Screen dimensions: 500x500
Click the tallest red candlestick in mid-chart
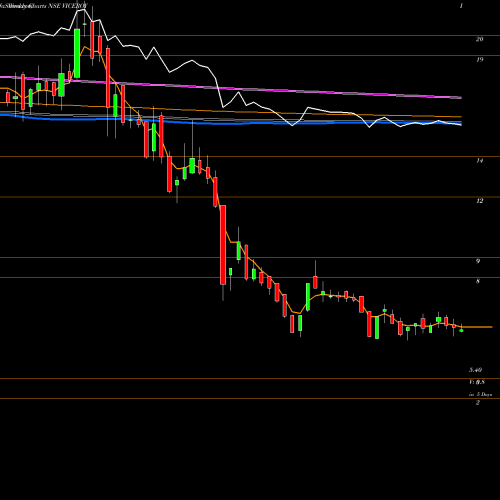tap(223, 245)
